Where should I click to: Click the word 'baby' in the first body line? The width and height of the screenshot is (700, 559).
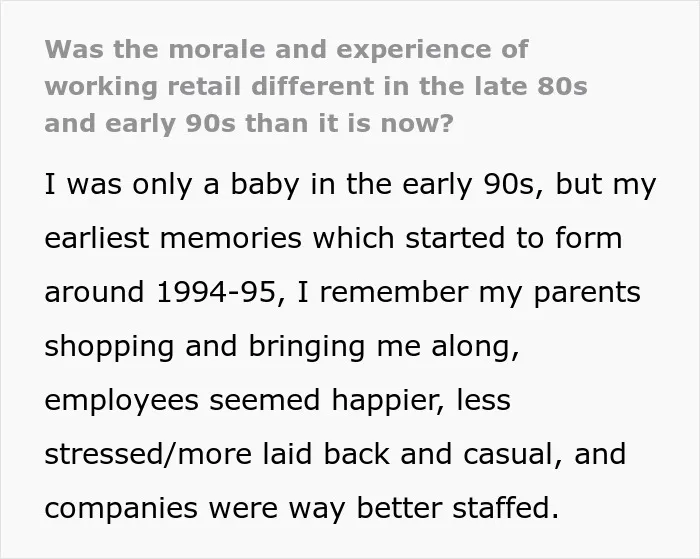(x=264, y=185)
